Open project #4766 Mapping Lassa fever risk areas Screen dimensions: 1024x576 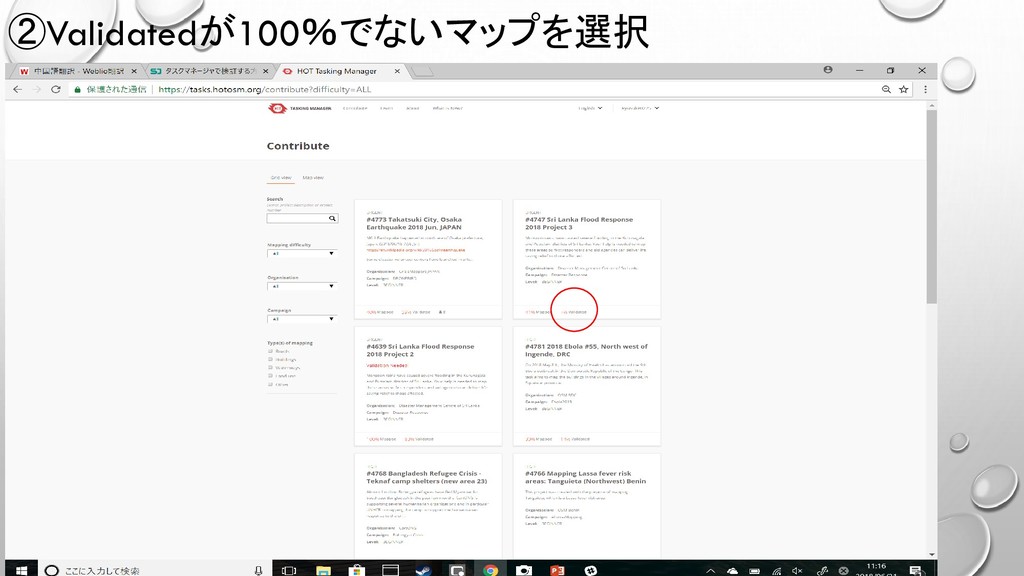(585, 477)
